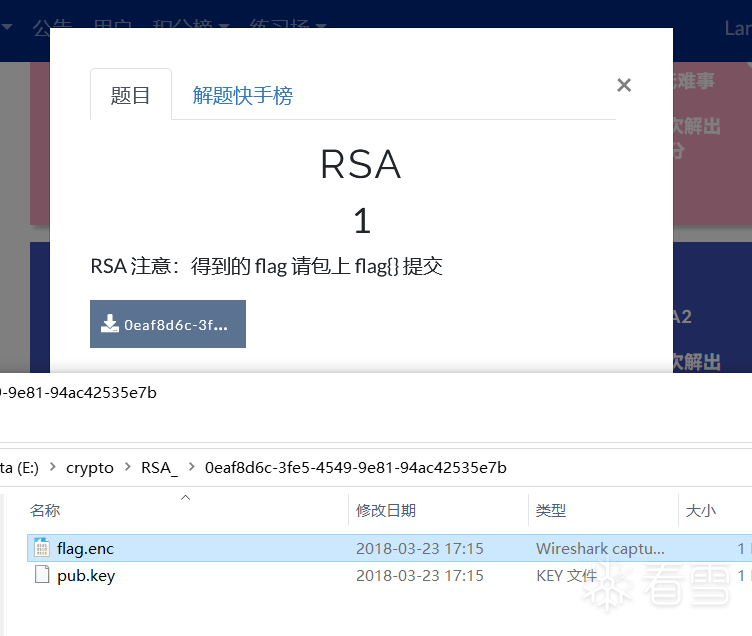Click the sort-direction arrow above 名称 column
The height and width of the screenshot is (636, 752).
coord(186,498)
